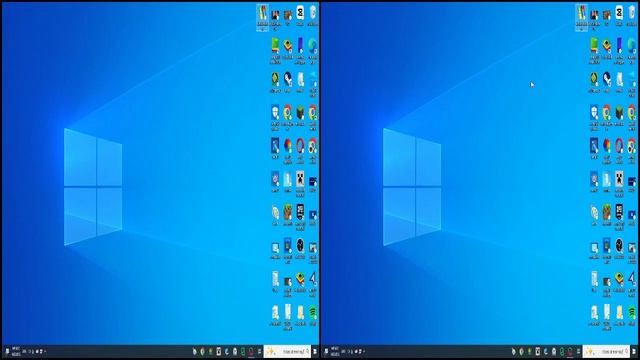Click the active red taskbar app, left desktop
Viewport: 640px width, 360px height.
point(251,351)
